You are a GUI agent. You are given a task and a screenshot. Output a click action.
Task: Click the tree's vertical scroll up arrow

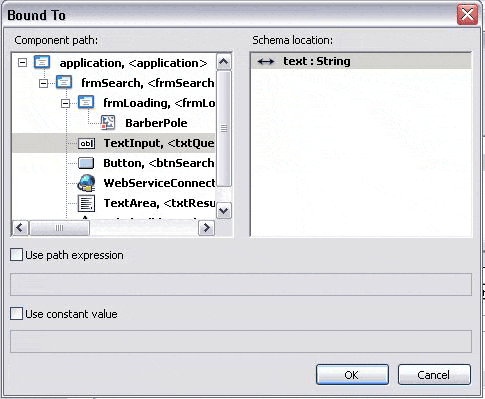(224, 62)
